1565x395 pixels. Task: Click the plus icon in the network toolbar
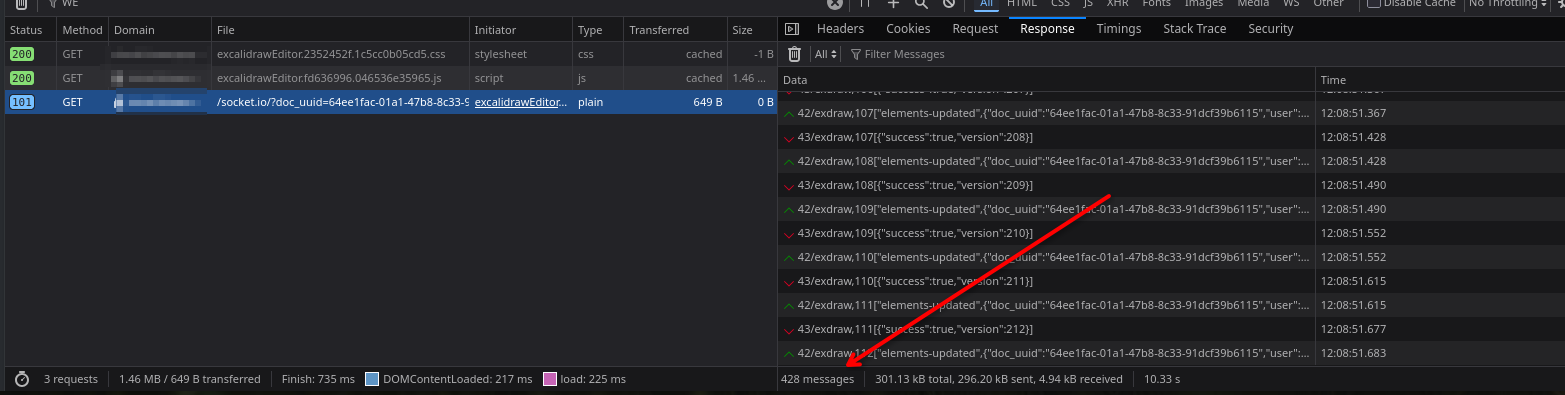[893, 4]
